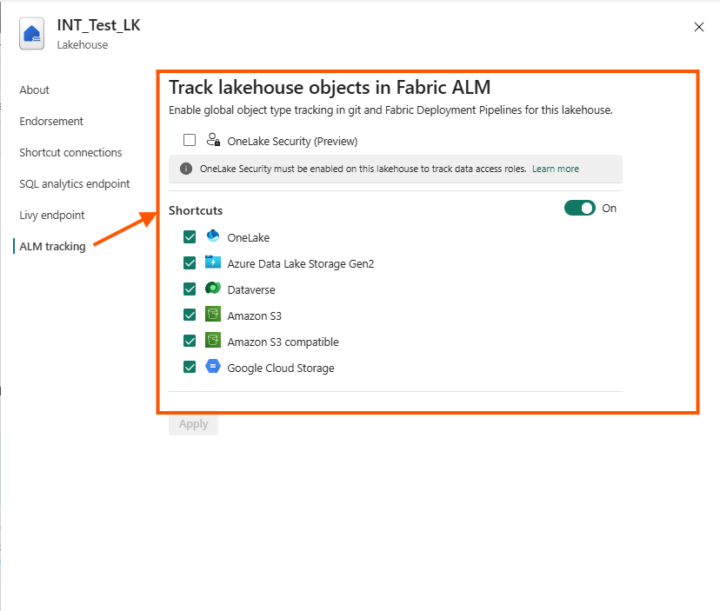Click the OneLake shortcut icon

[x=213, y=236]
